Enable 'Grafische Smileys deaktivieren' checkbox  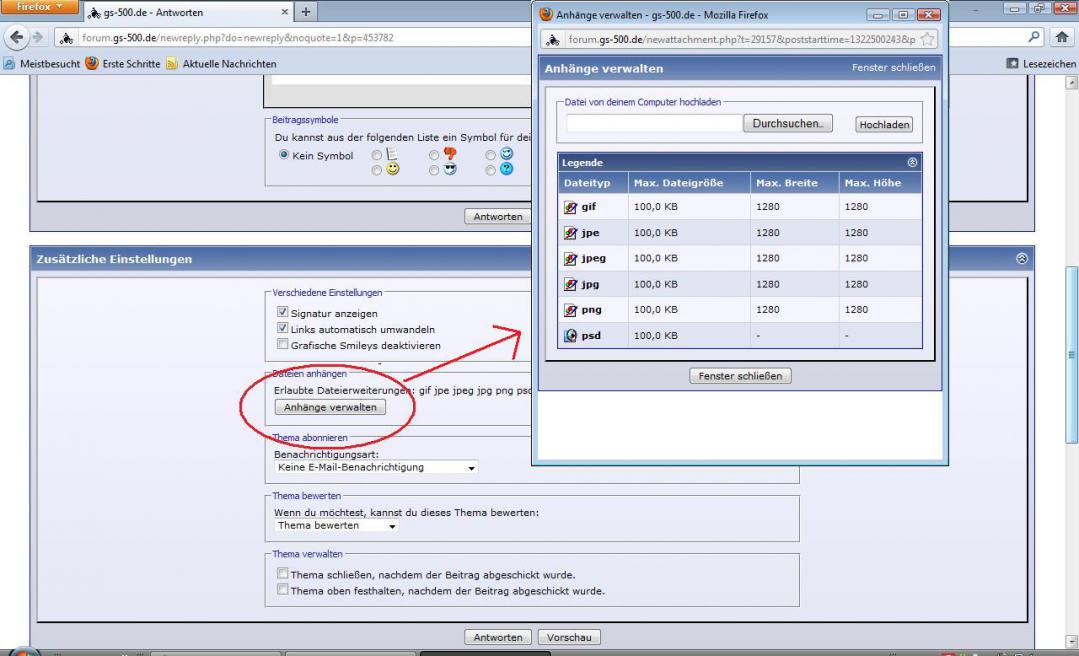click(282, 345)
